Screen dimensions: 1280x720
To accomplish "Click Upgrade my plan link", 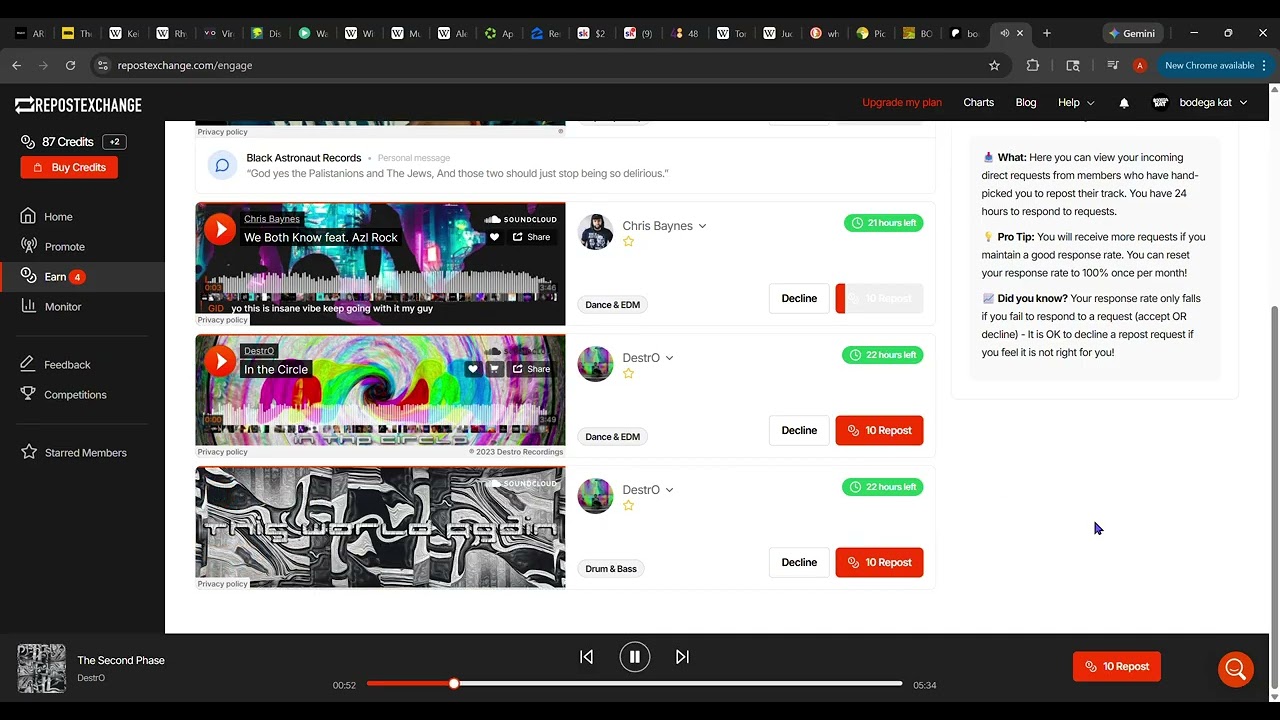I will 902,102.
